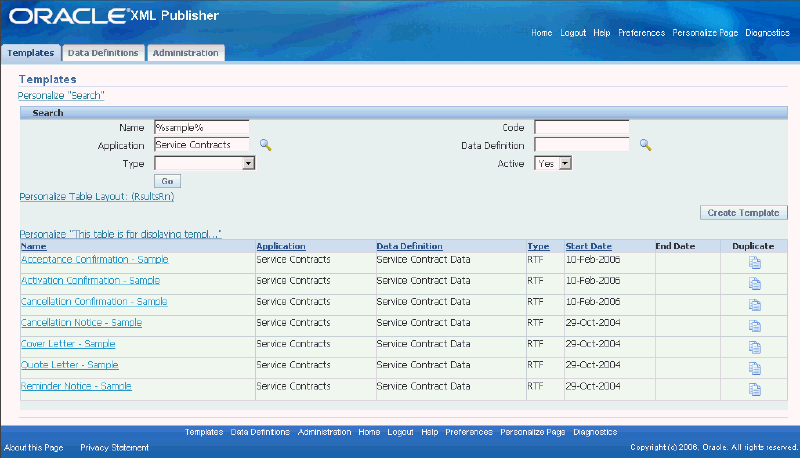The width and height of the screenshot is (800, 458).
Task: Click the footer Logout link
Action: pos(400,432)
